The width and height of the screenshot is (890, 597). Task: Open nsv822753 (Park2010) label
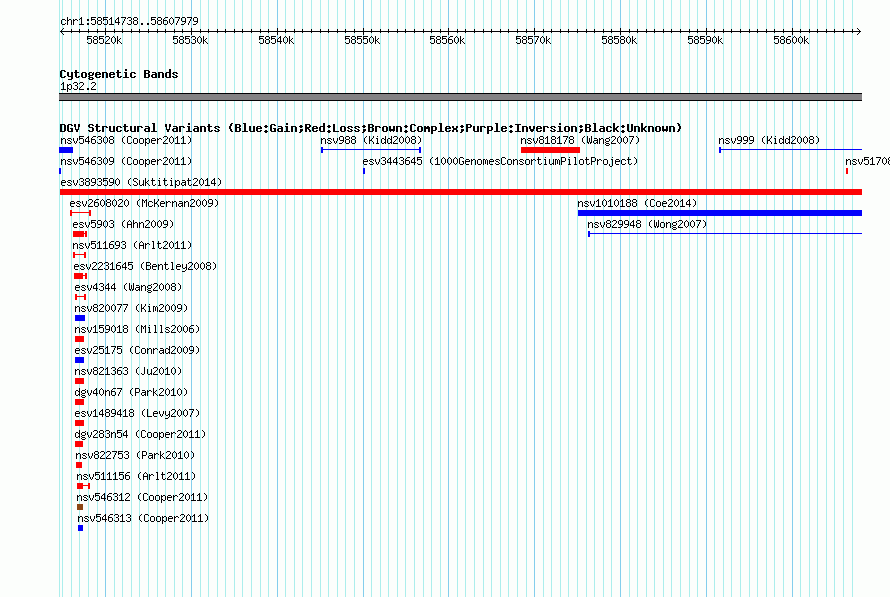[135, 455]
